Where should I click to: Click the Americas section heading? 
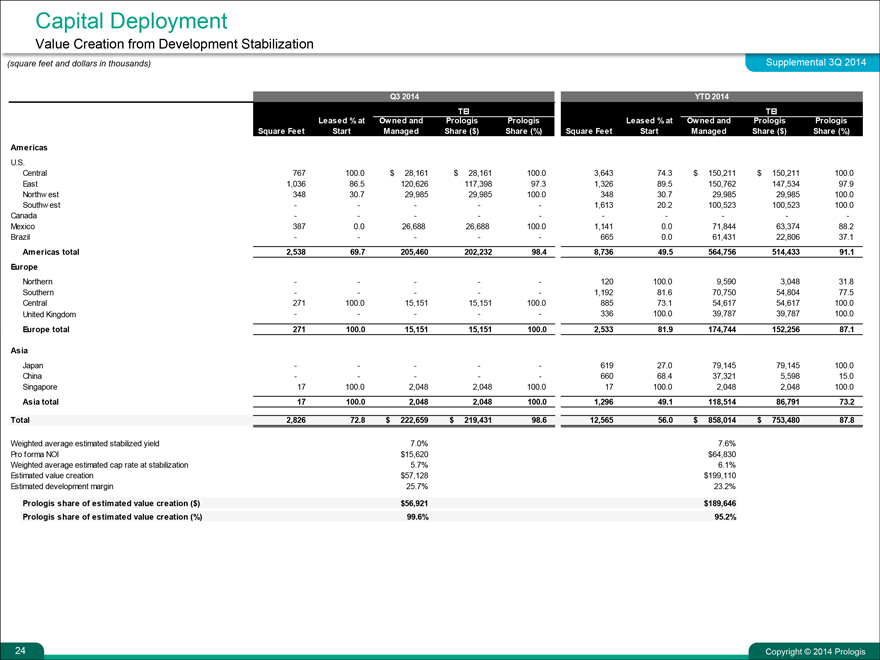(x=29, y=147)
